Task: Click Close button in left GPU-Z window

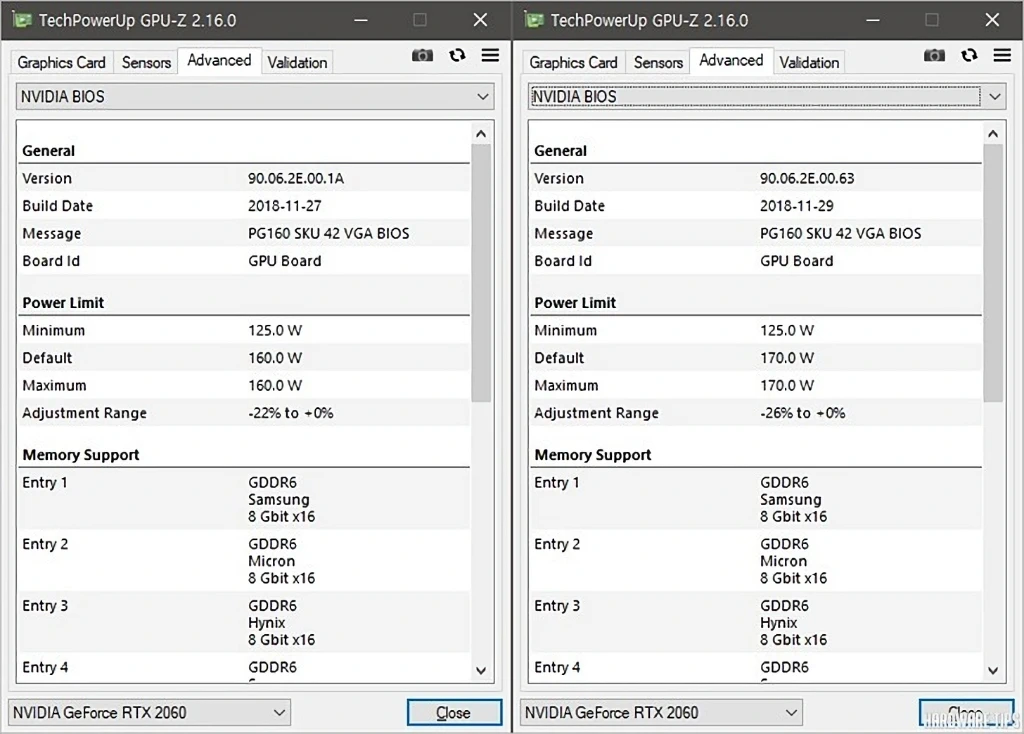Action: (x=455, y=712)
